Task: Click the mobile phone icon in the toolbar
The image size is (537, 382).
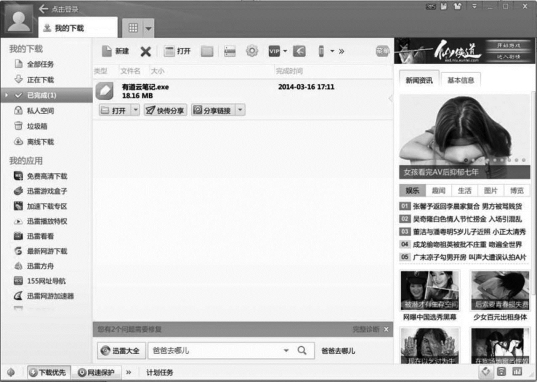Action: 321,51
